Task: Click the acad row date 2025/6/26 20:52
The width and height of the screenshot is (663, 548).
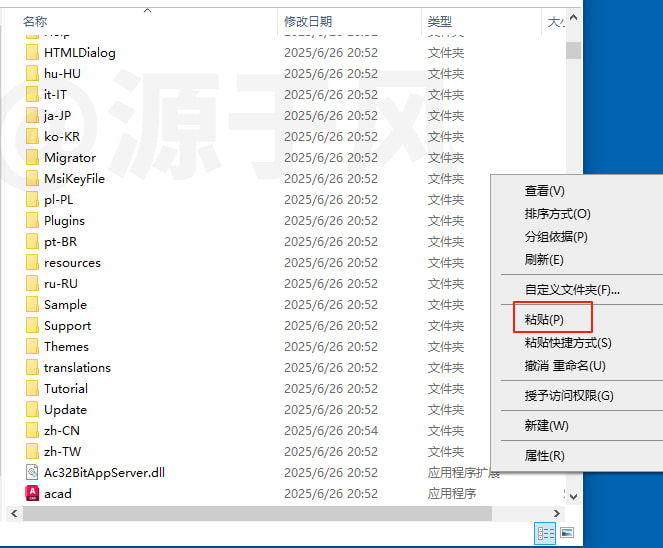Action: pos(331,494)
